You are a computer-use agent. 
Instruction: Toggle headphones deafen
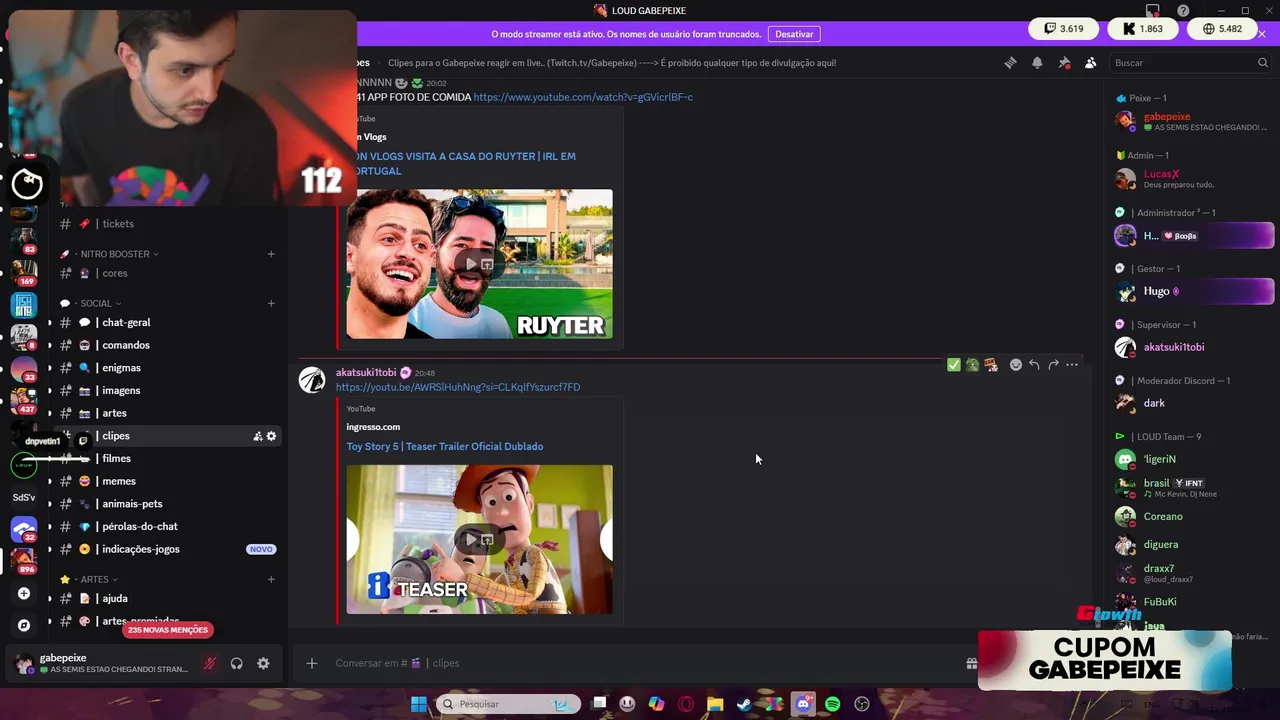click(237, 663)
